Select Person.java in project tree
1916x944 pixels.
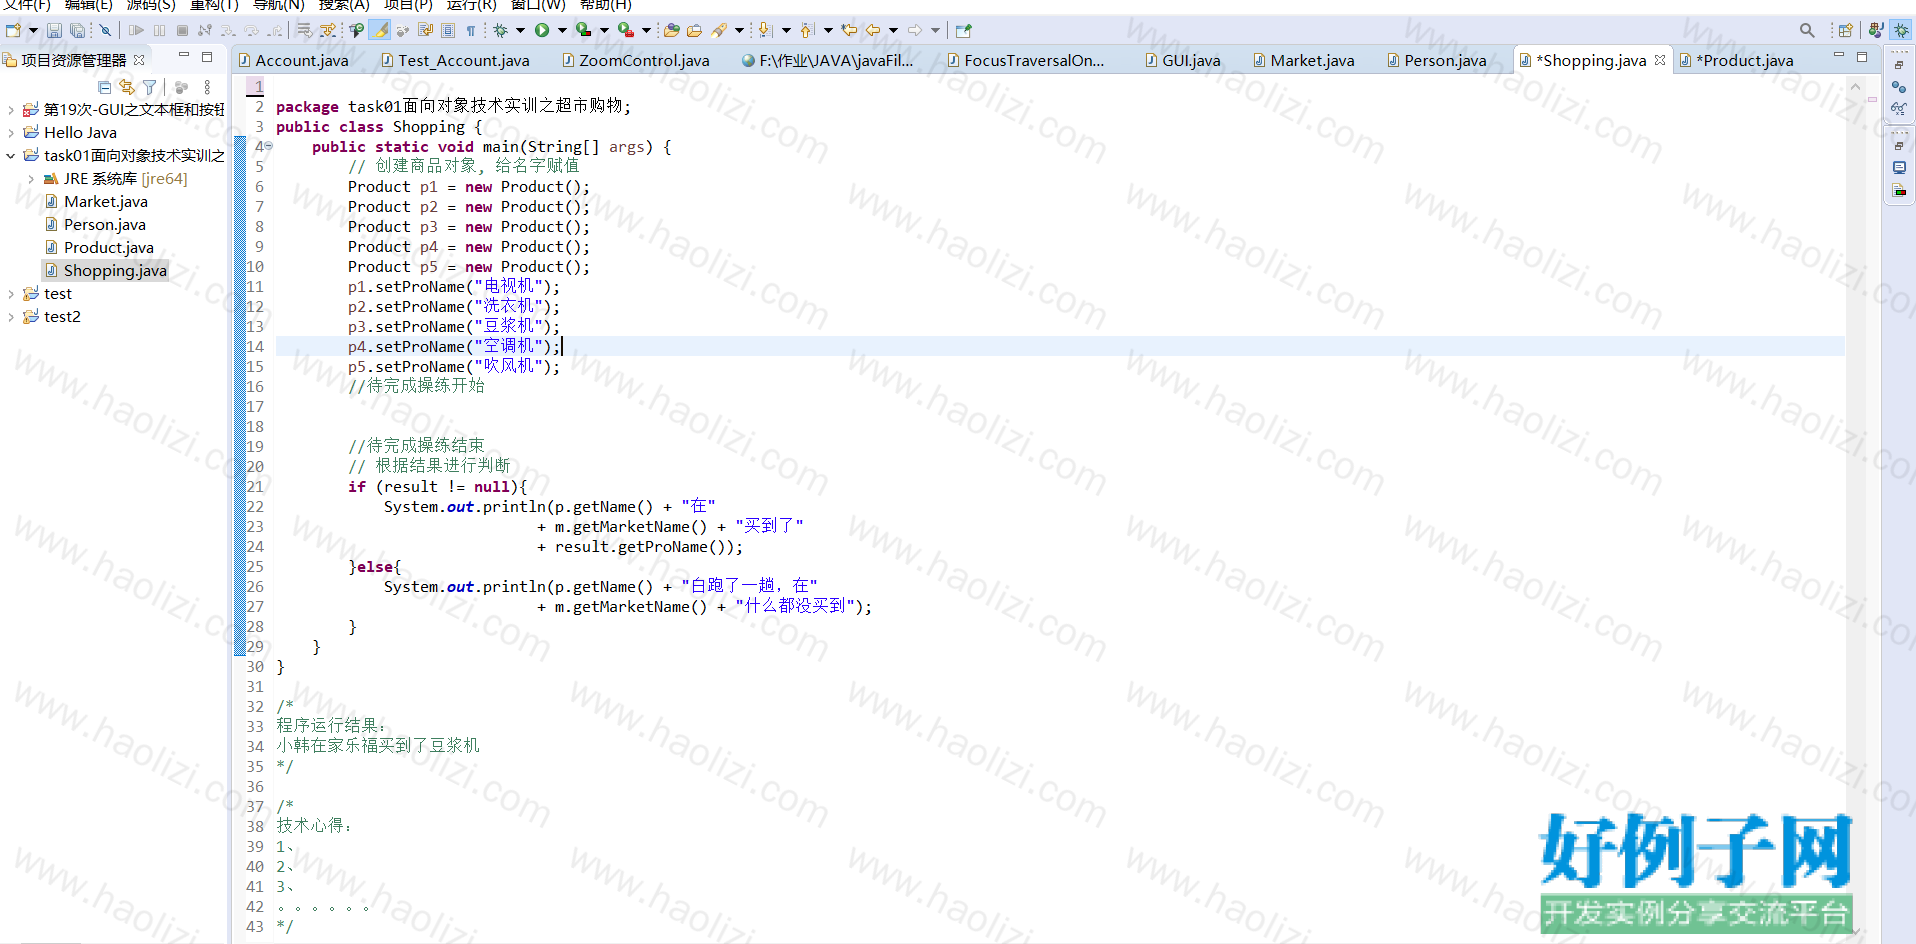(95, 224)
